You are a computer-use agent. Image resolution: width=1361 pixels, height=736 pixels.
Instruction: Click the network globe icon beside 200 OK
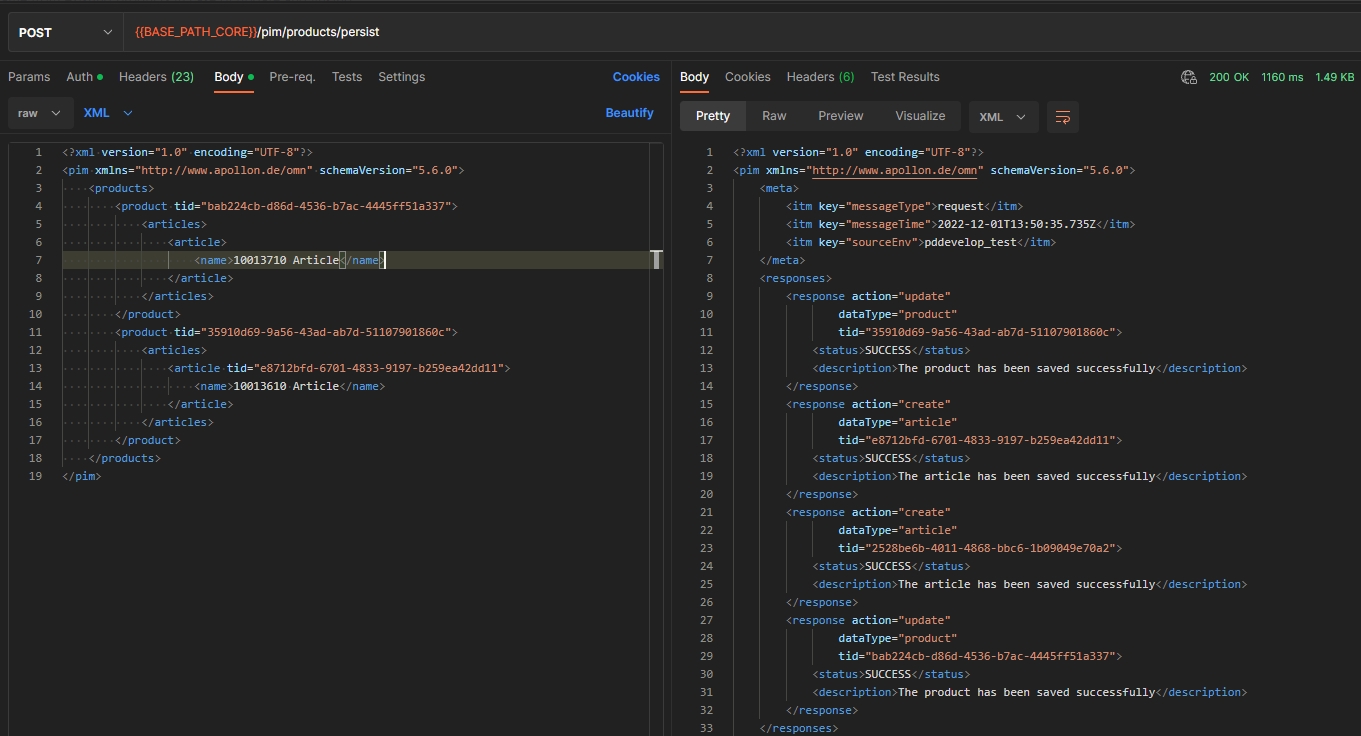coord(1189,77)
